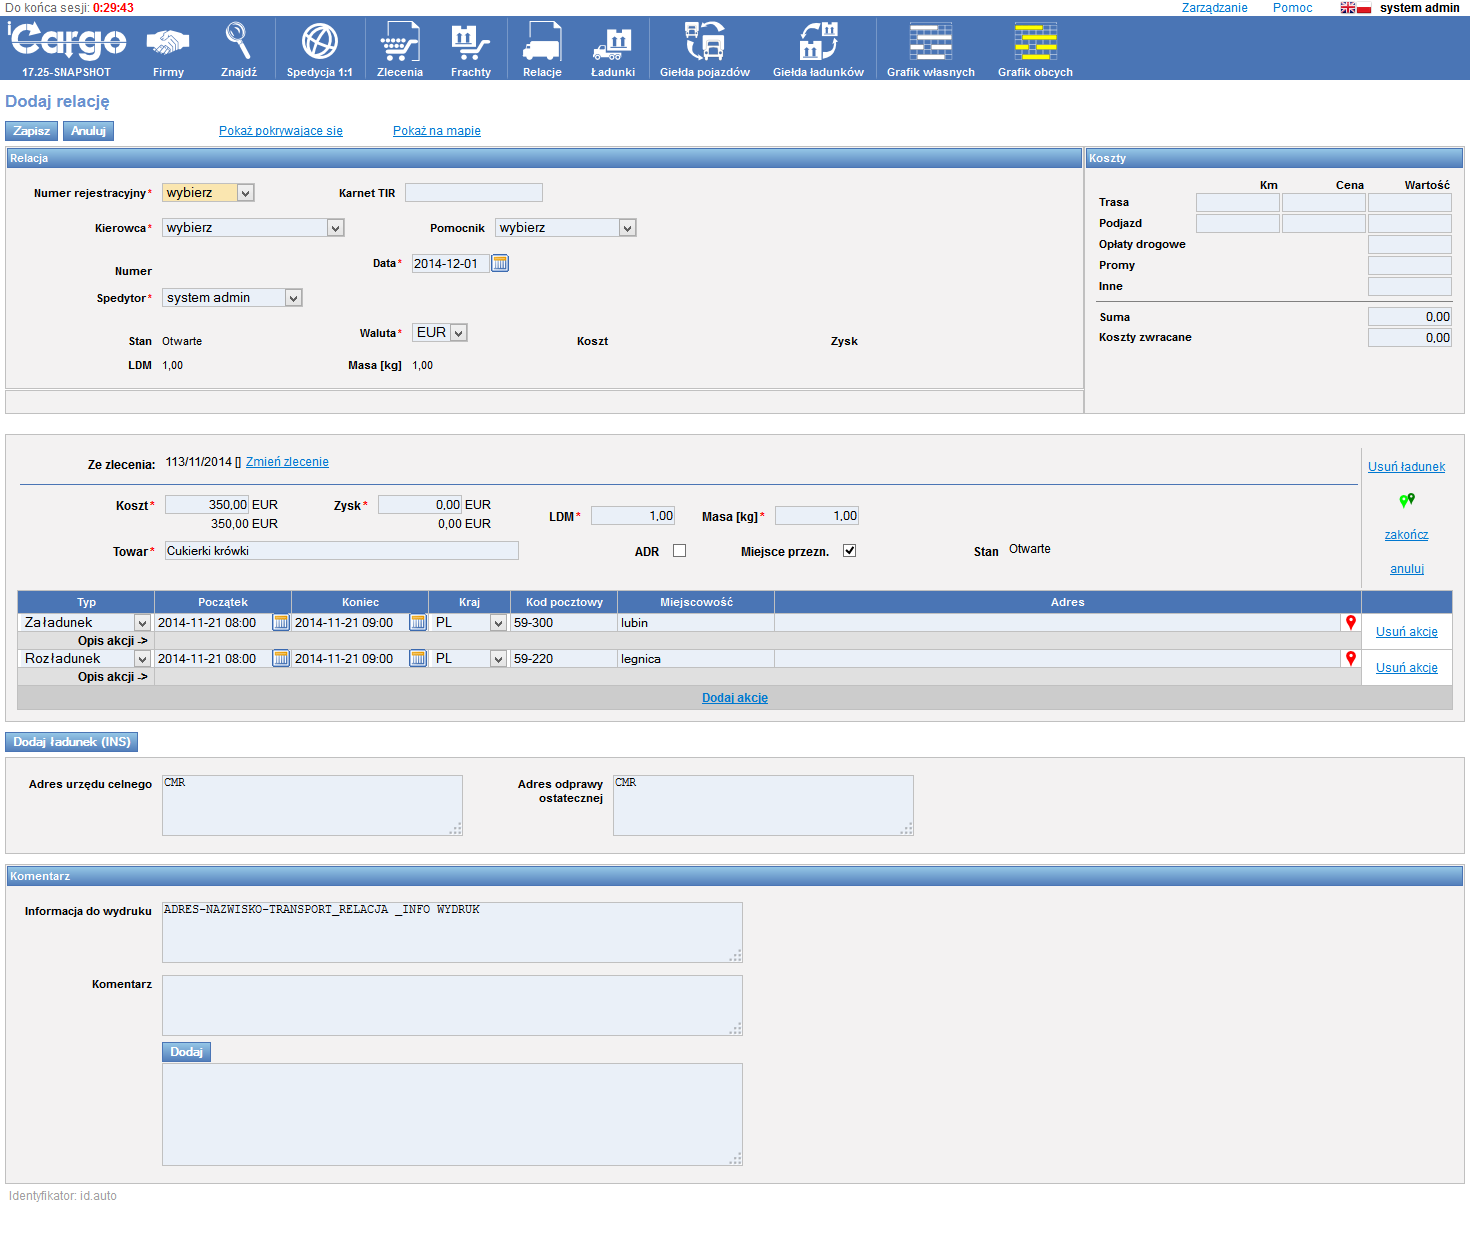
Task: Open calendar for Rozładunek Początek date
Action: 281,658
